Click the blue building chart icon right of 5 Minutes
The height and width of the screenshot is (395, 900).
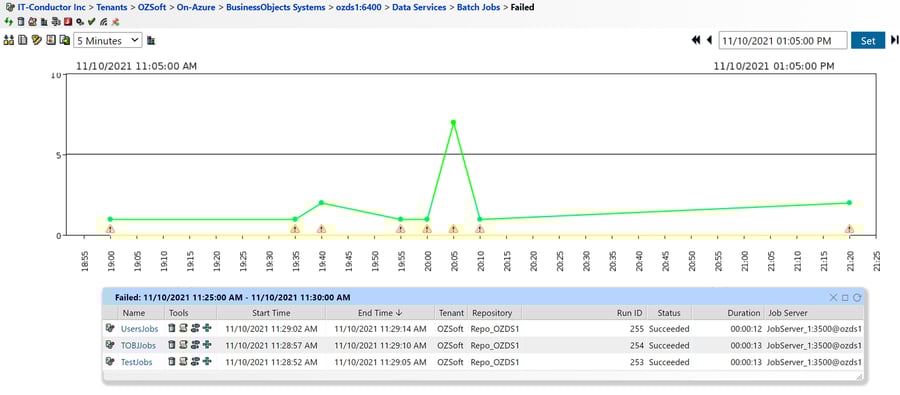tap(151, 40)
